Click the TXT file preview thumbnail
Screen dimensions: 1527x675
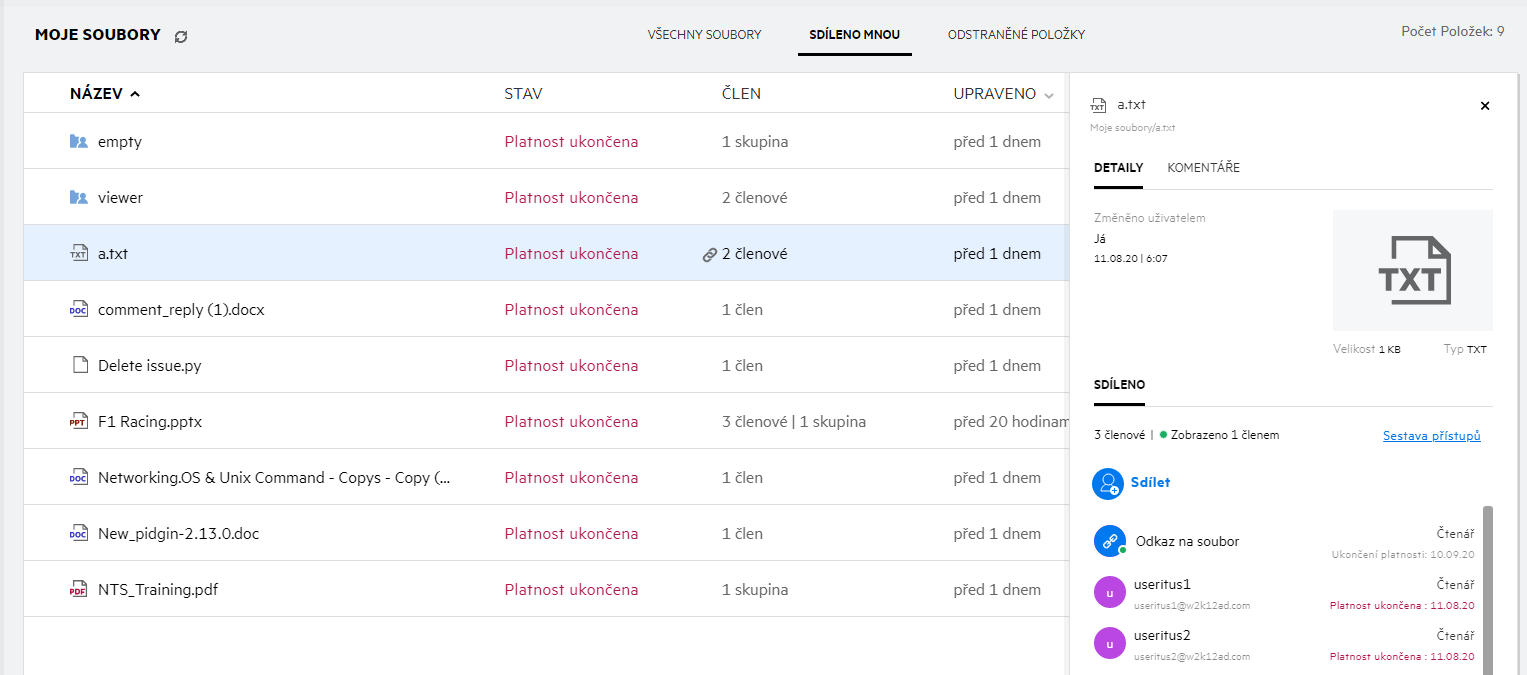1412,270
